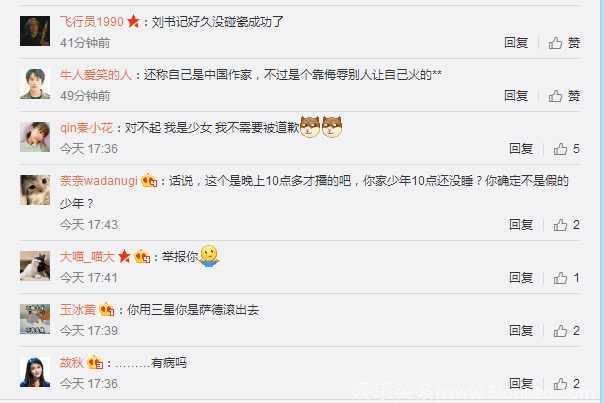Click 回复 on qin秦小花's comment
The width and height of the screenshot is (604, 403).
point(521,149)
